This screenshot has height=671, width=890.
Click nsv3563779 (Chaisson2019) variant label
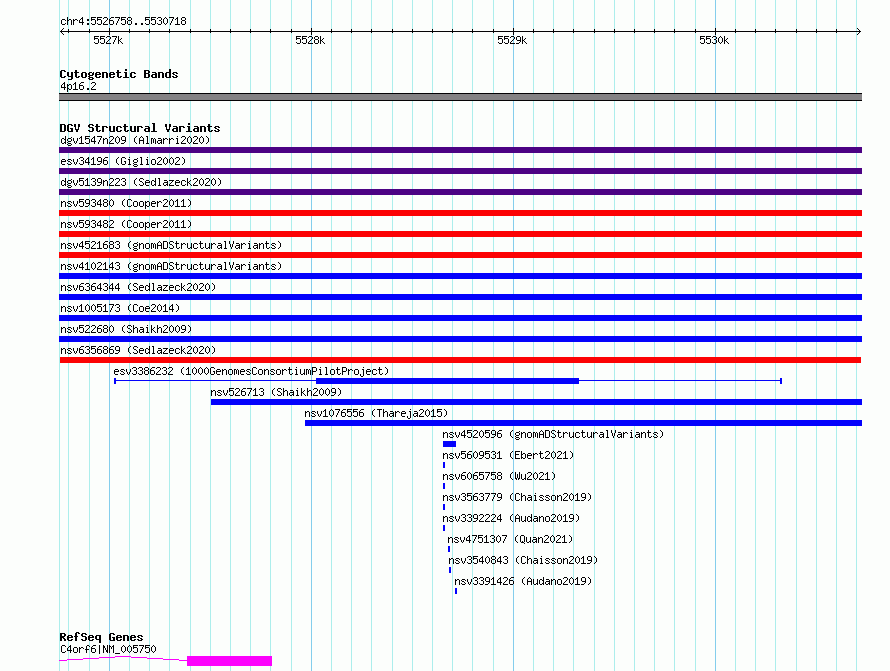click(x=518, y=497)
